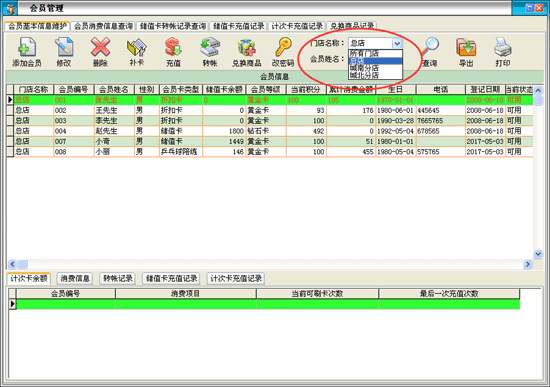Open the 改密码 key icon
The height and width of the screenshot is (387, 550).
tap(283, 47)
